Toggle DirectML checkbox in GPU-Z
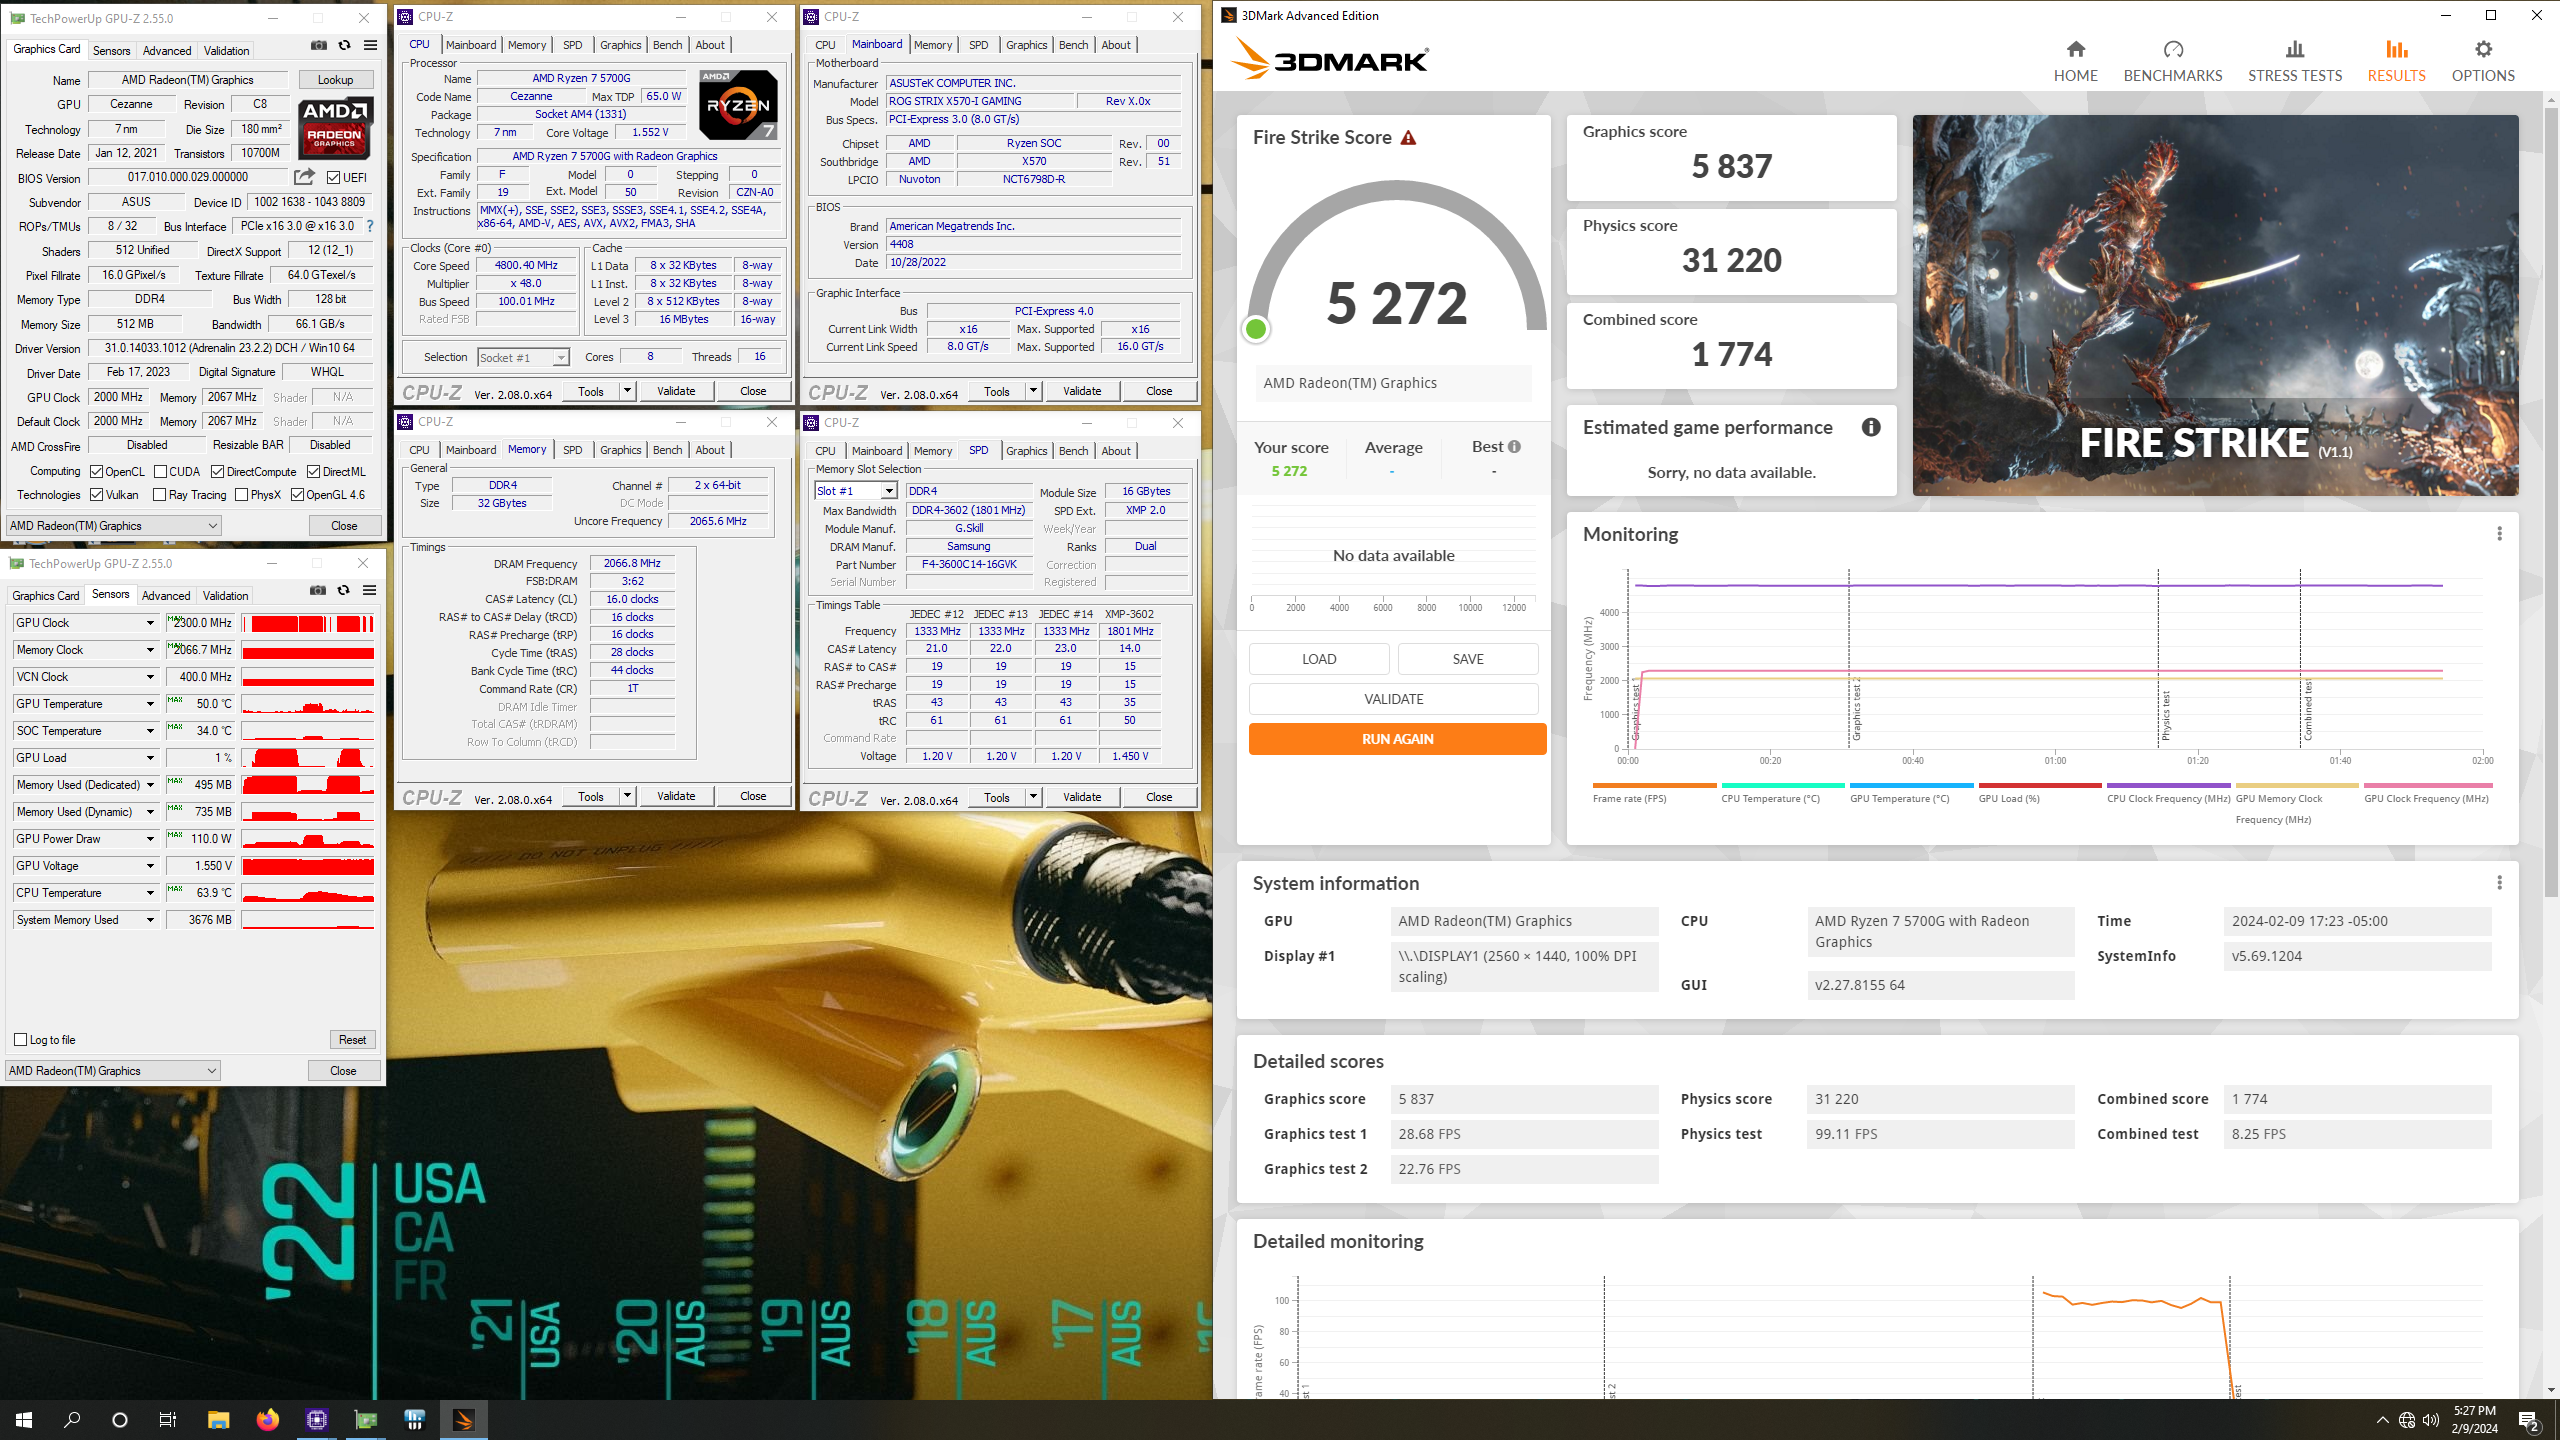 click(x=313, y=472)
